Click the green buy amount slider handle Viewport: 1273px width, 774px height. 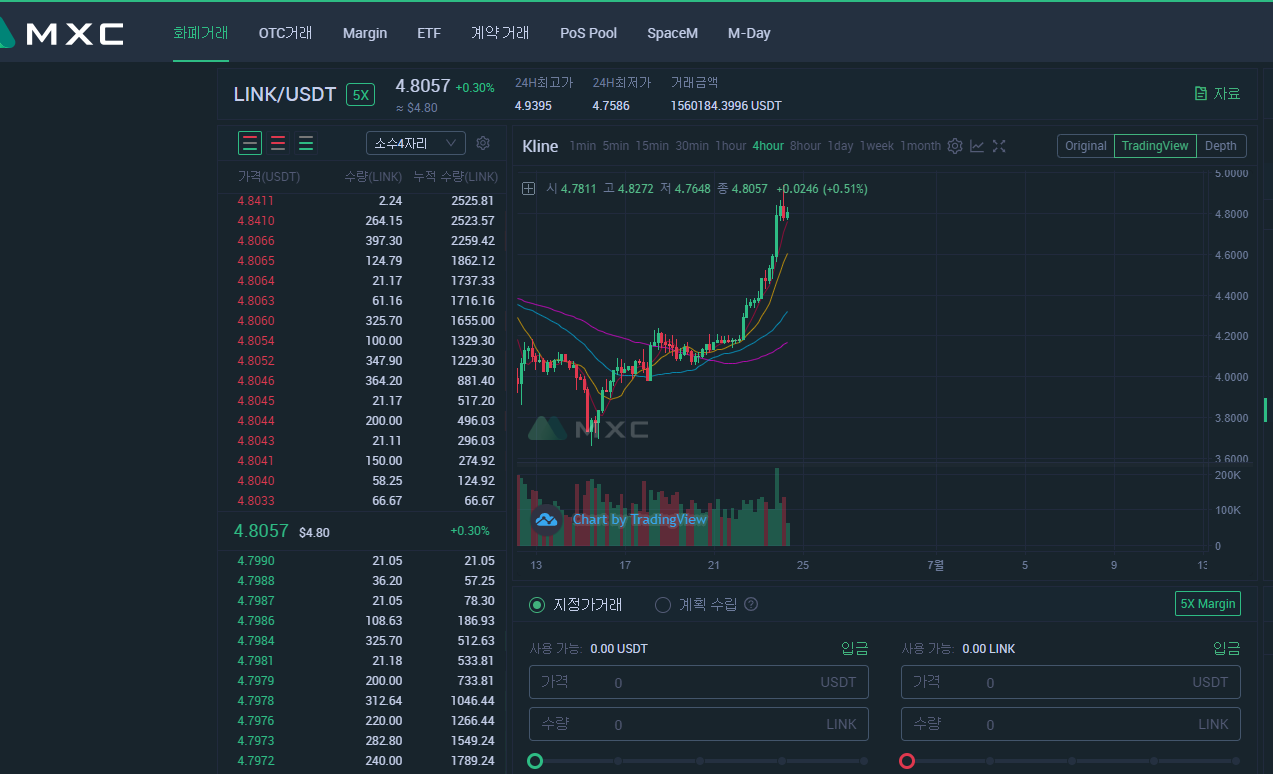pyautogui.click(x=535, y=761)
